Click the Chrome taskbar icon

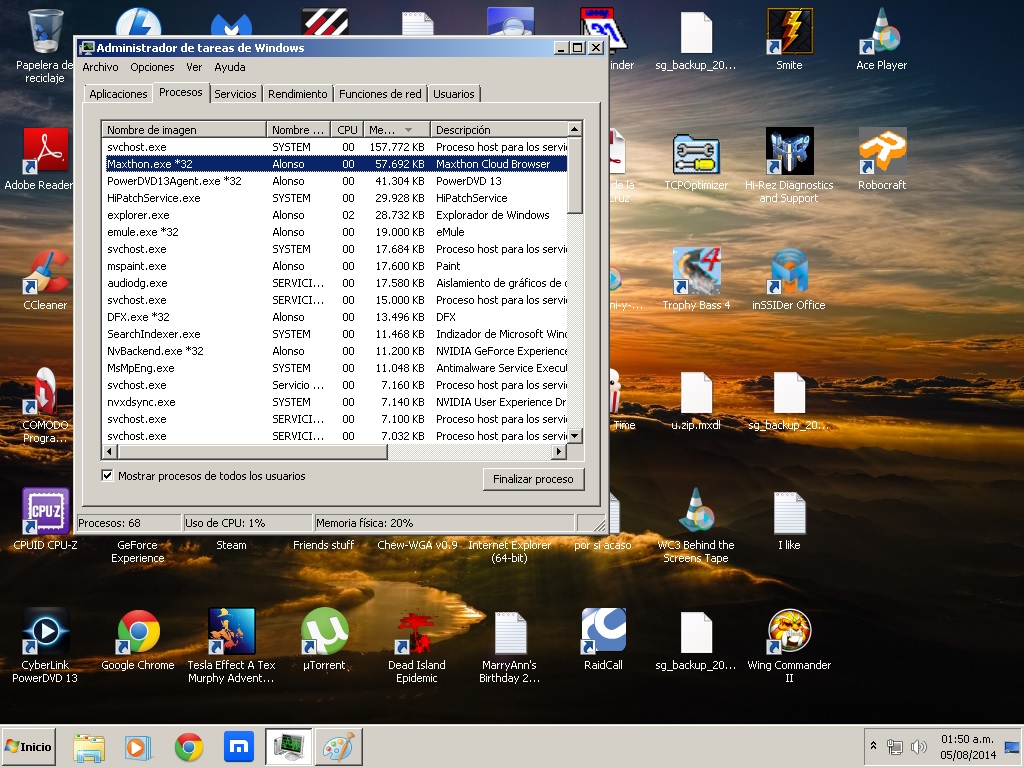pyautogui.click(x=189, y=747)
